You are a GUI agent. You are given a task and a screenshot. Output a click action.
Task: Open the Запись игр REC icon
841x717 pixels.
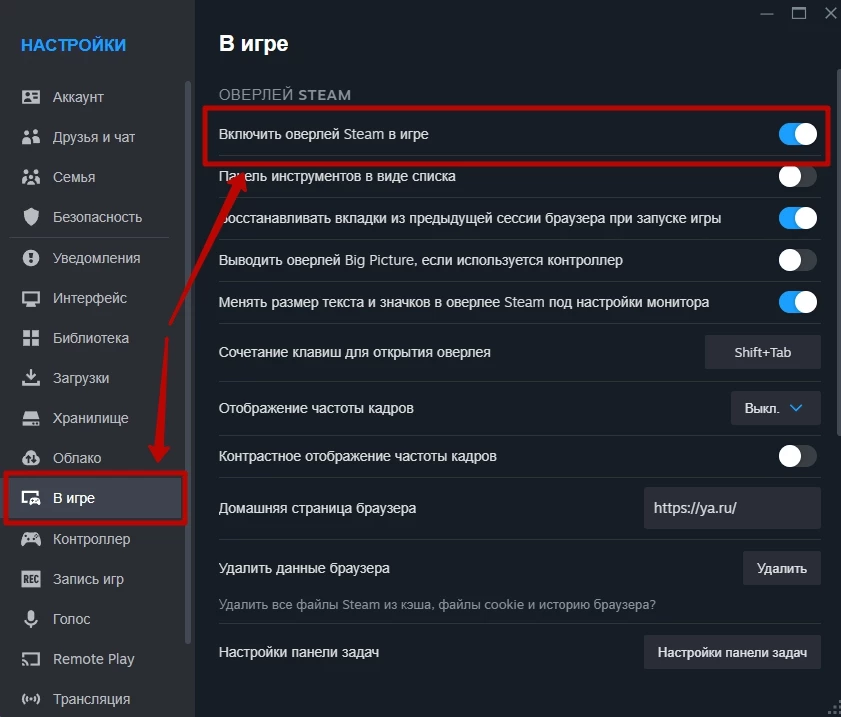pyautogui.click(x=31, y=579)
